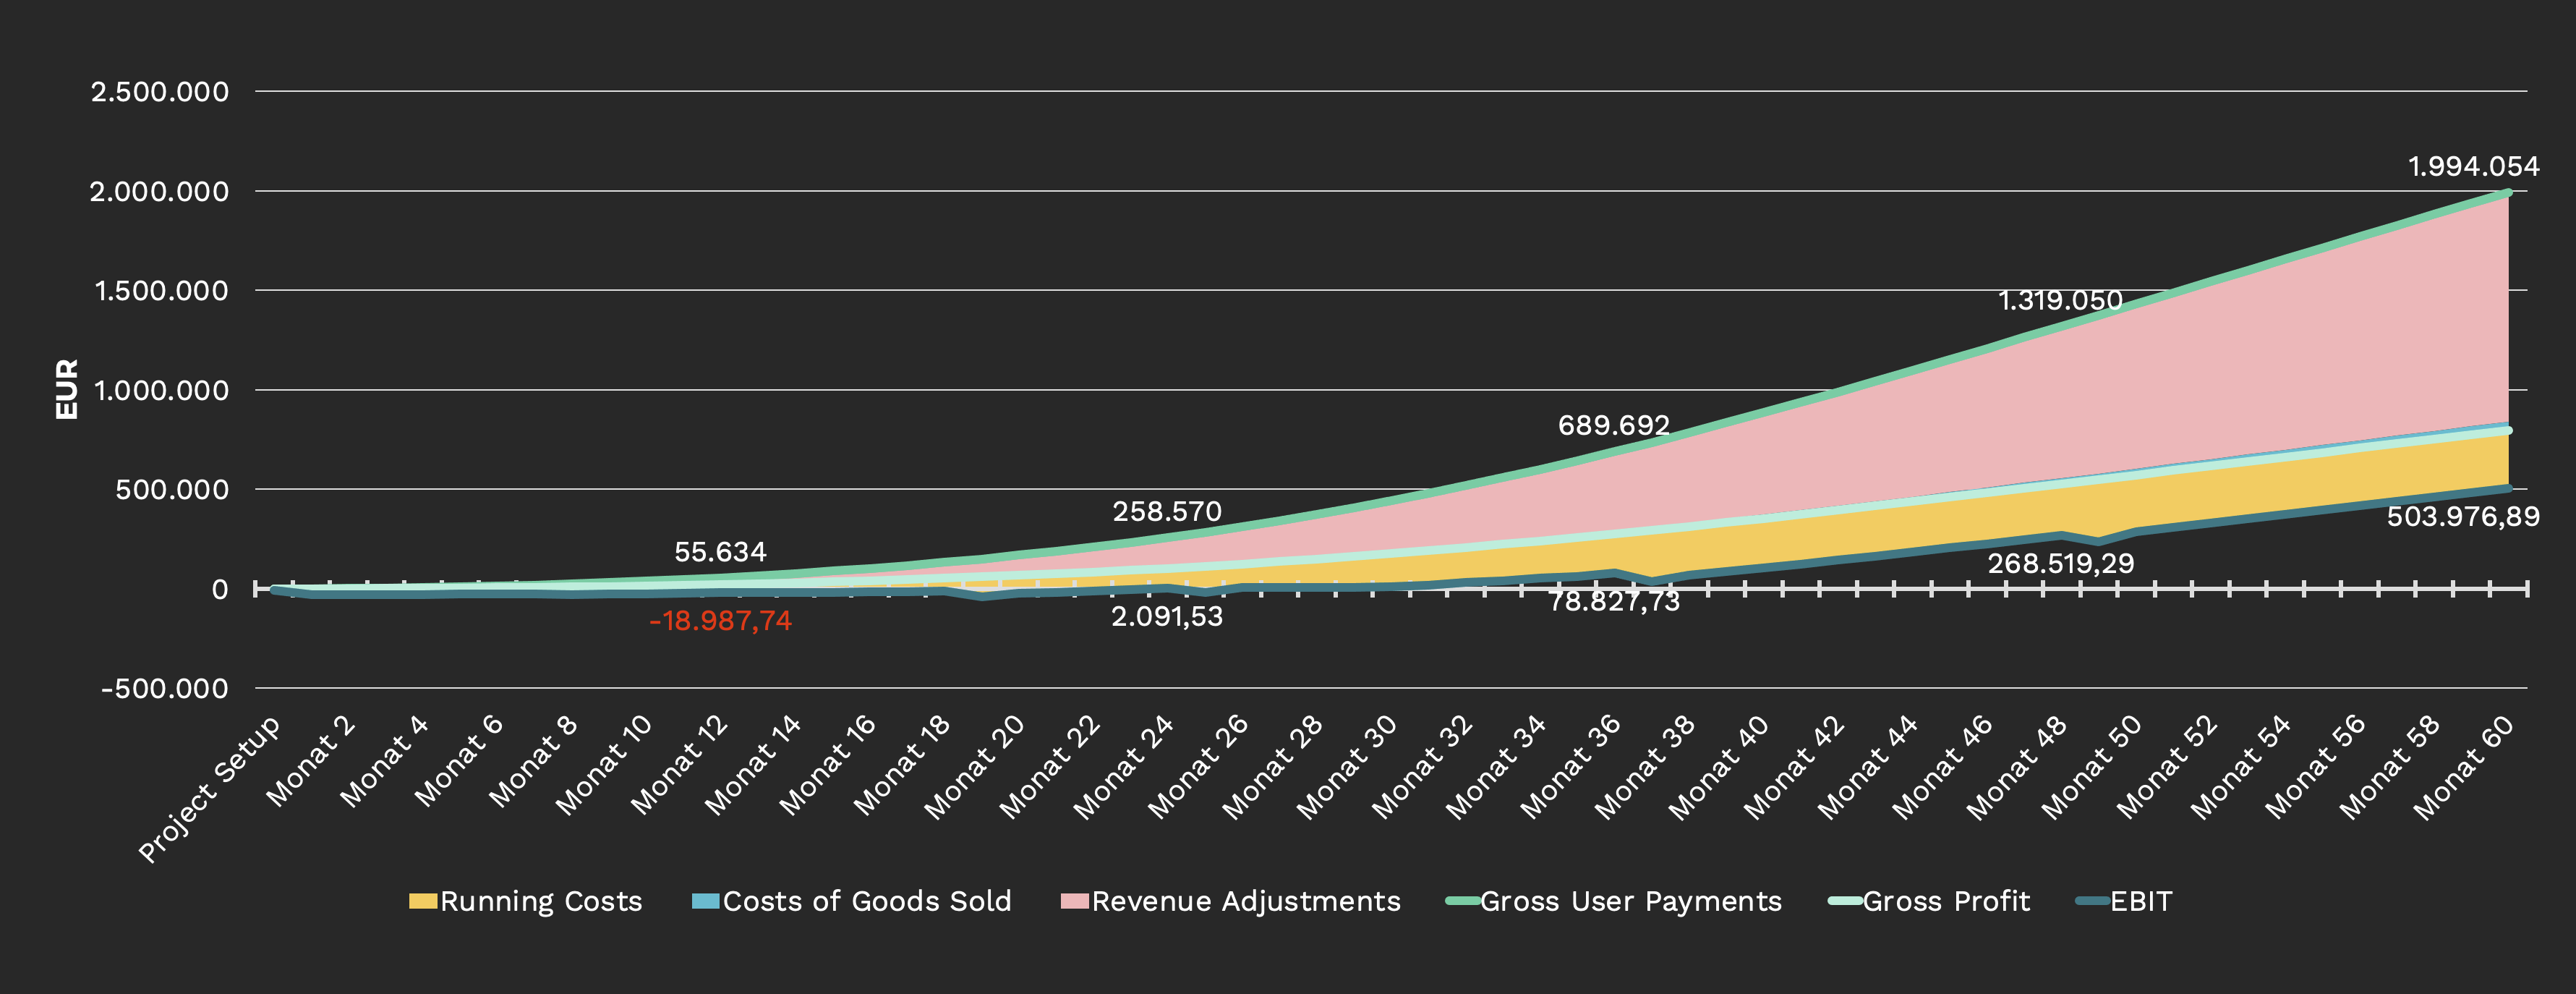
Task: Click the Revenue Adjustments pink legend swatch
Action: 1074,901
